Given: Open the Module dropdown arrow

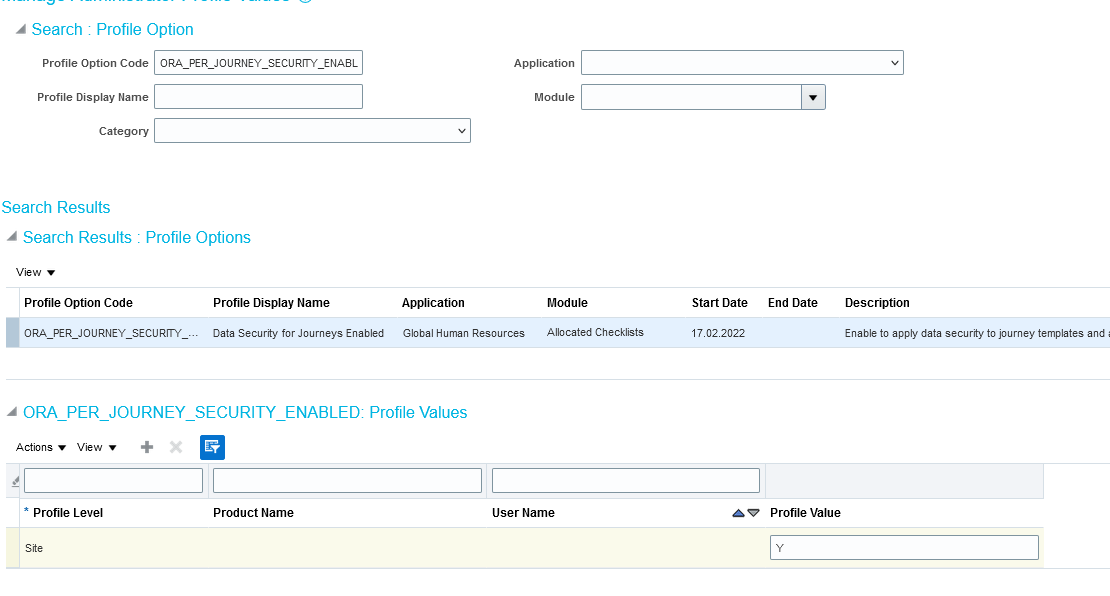Looking at the screenshot, I should click(x=813, y=96).
